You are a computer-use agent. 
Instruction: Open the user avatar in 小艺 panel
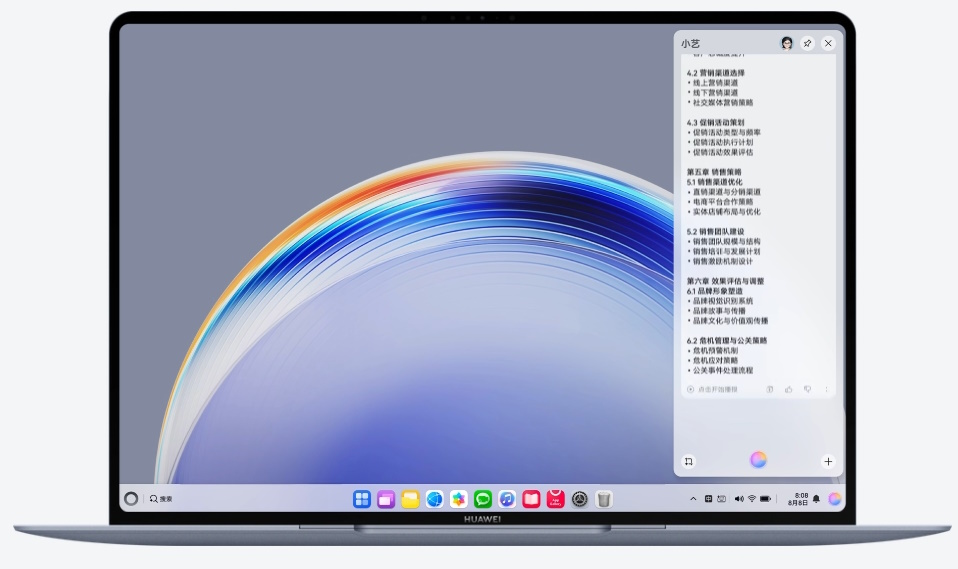(x=787, y=43)
